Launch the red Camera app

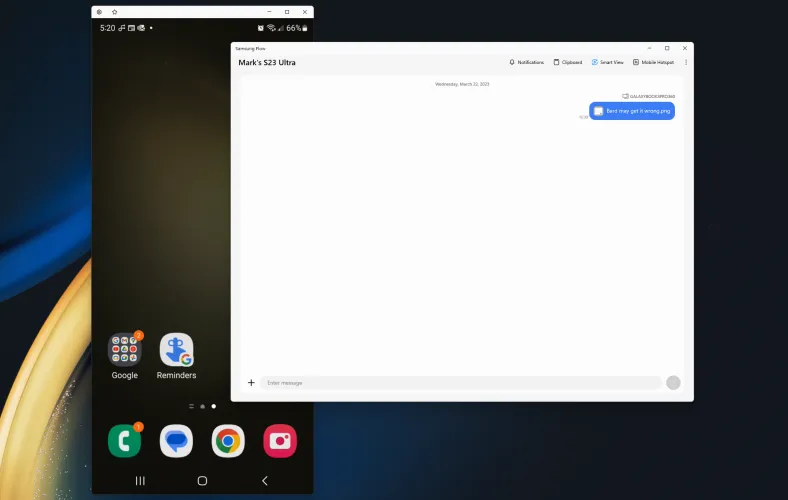click(x=280, y=441)
